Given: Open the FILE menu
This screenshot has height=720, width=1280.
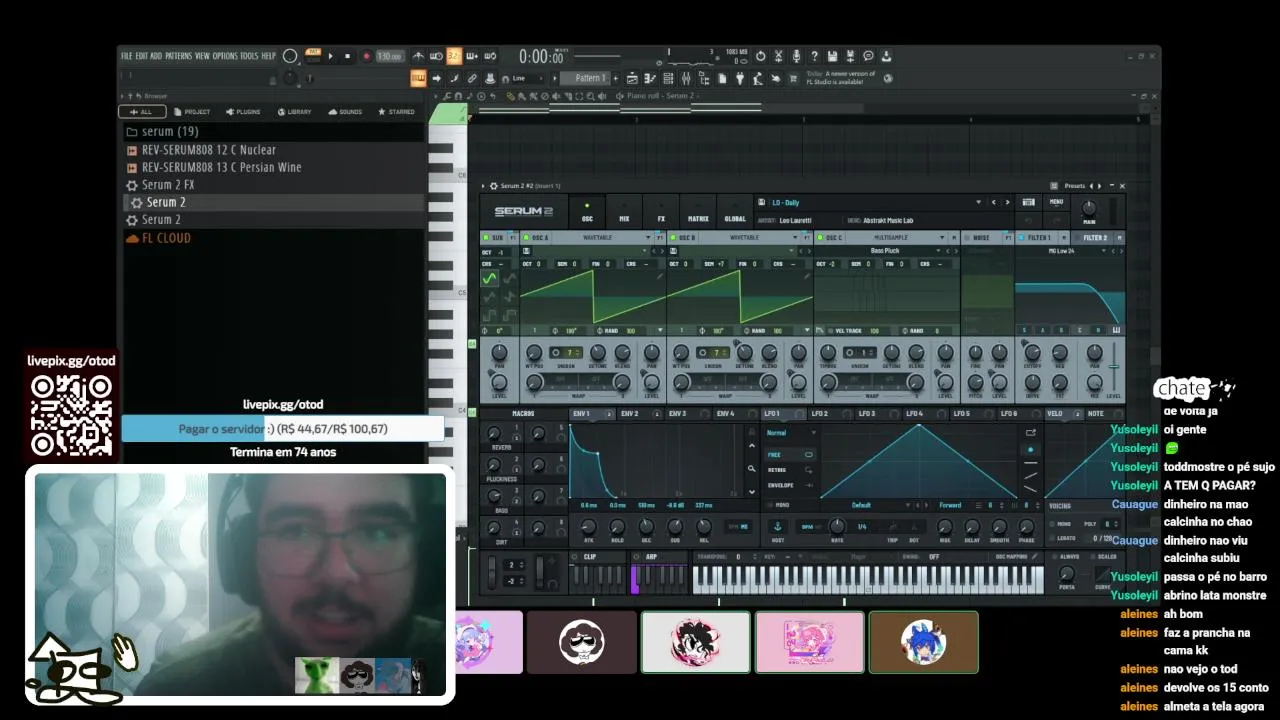Looking at the screenshot, I should click(126, 56).
